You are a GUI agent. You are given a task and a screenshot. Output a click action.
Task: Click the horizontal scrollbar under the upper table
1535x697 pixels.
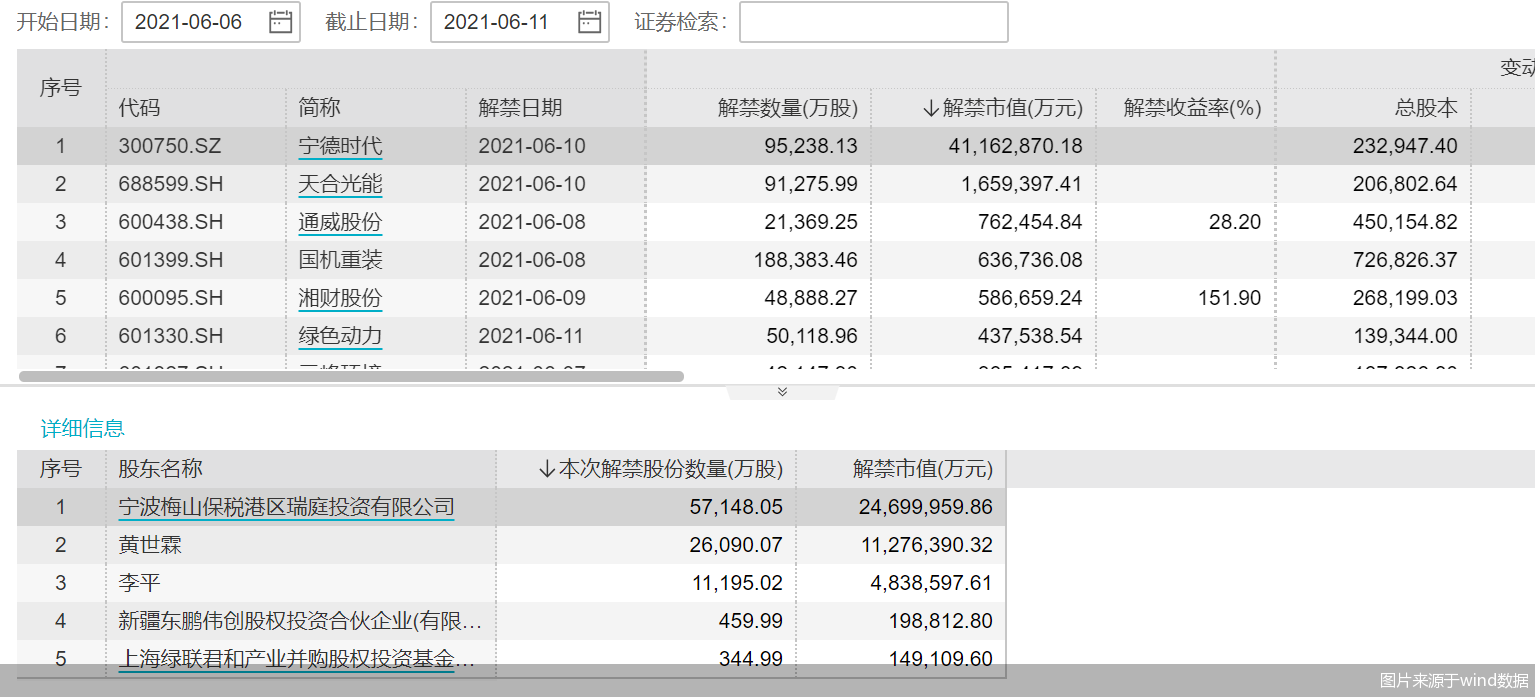click(351, 377)
